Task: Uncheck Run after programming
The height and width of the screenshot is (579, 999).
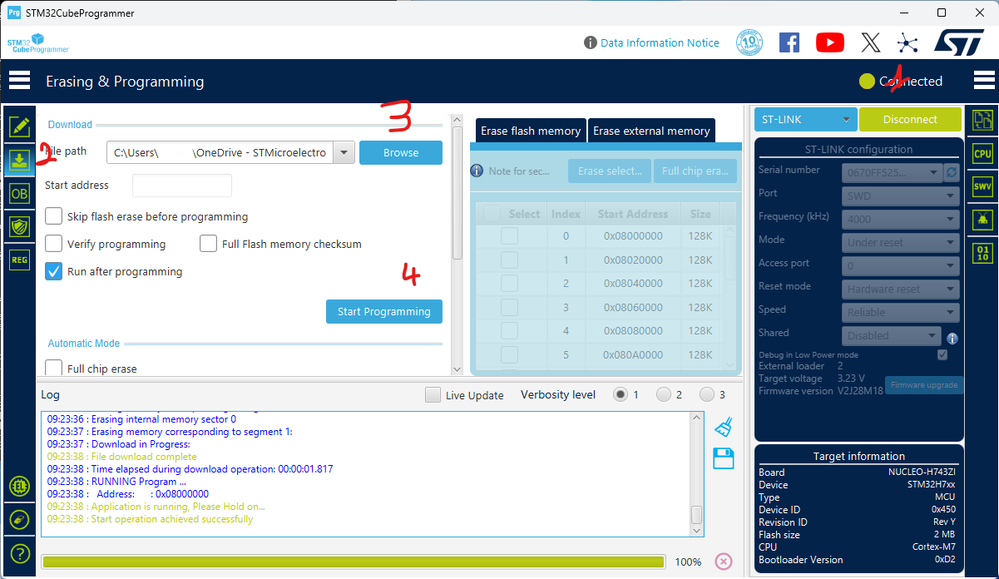Action: tap(54, 271)
